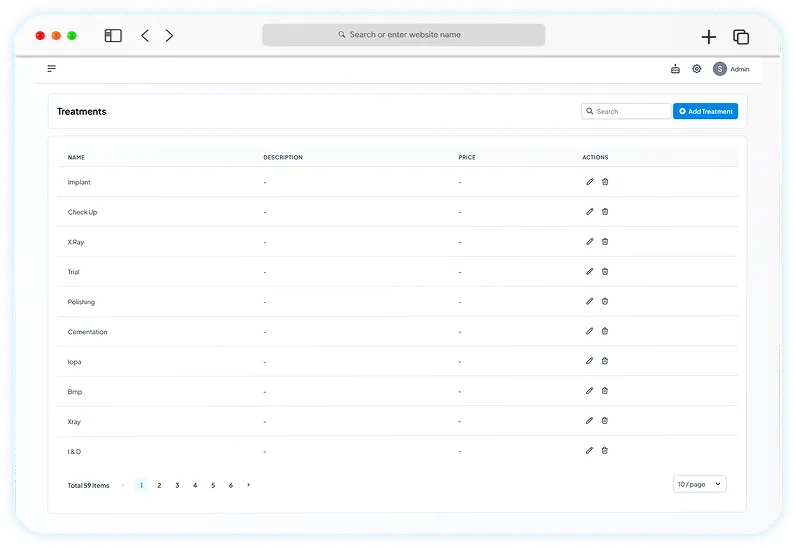Go to pagination page 5
796x548 pixels.
[213, 485]
